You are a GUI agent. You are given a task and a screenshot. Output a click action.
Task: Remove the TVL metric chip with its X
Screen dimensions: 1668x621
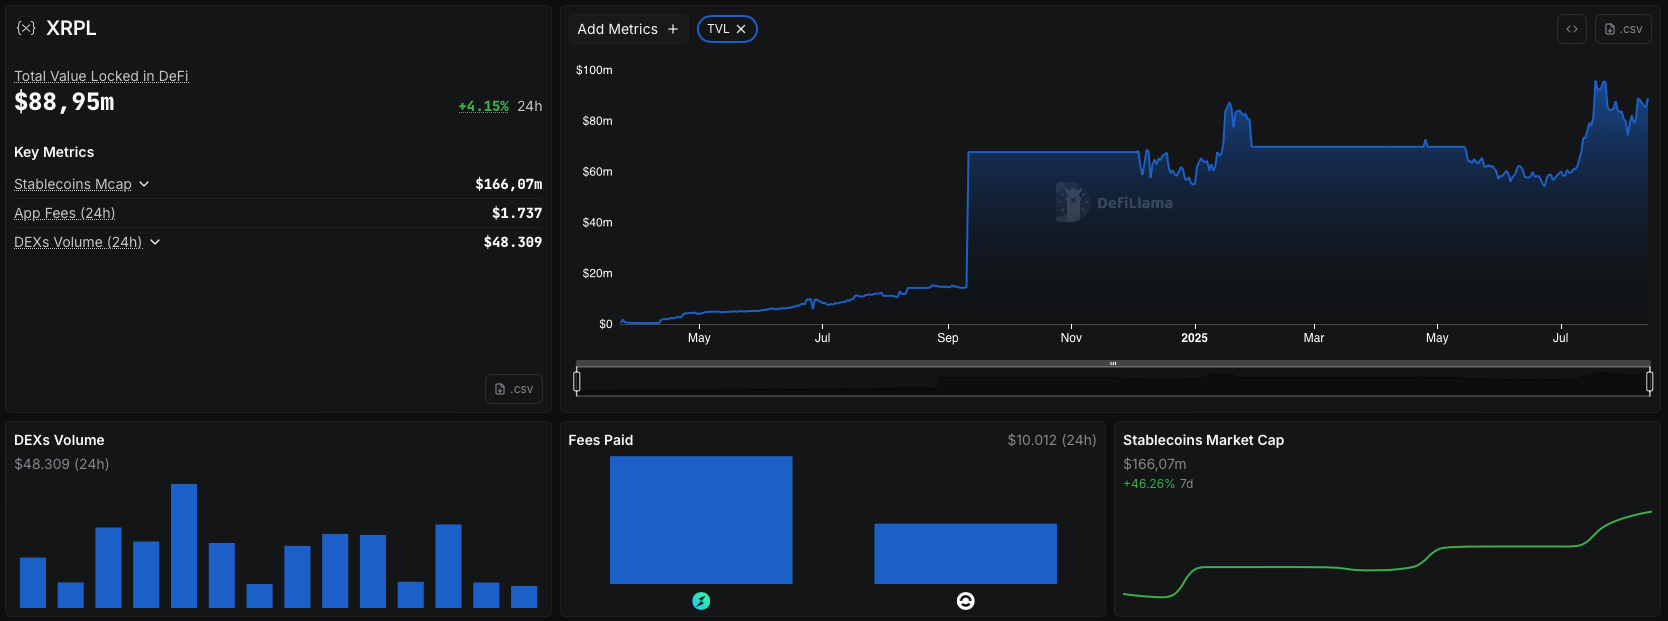(741, 29)
